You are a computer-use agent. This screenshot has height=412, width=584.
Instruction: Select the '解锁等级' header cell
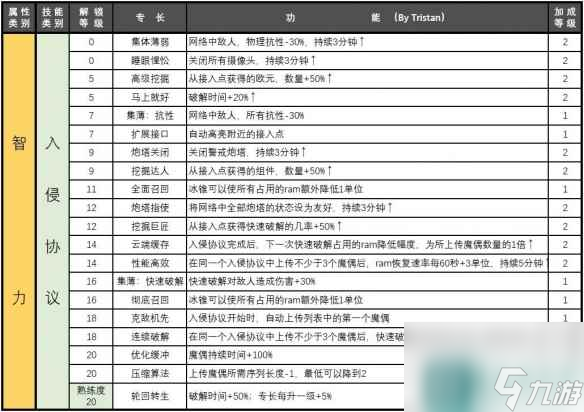coord(91,18)
